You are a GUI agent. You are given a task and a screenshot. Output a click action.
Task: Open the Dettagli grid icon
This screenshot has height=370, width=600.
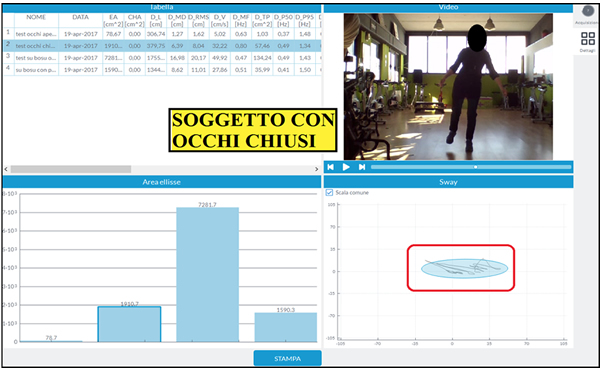(588, 39)
